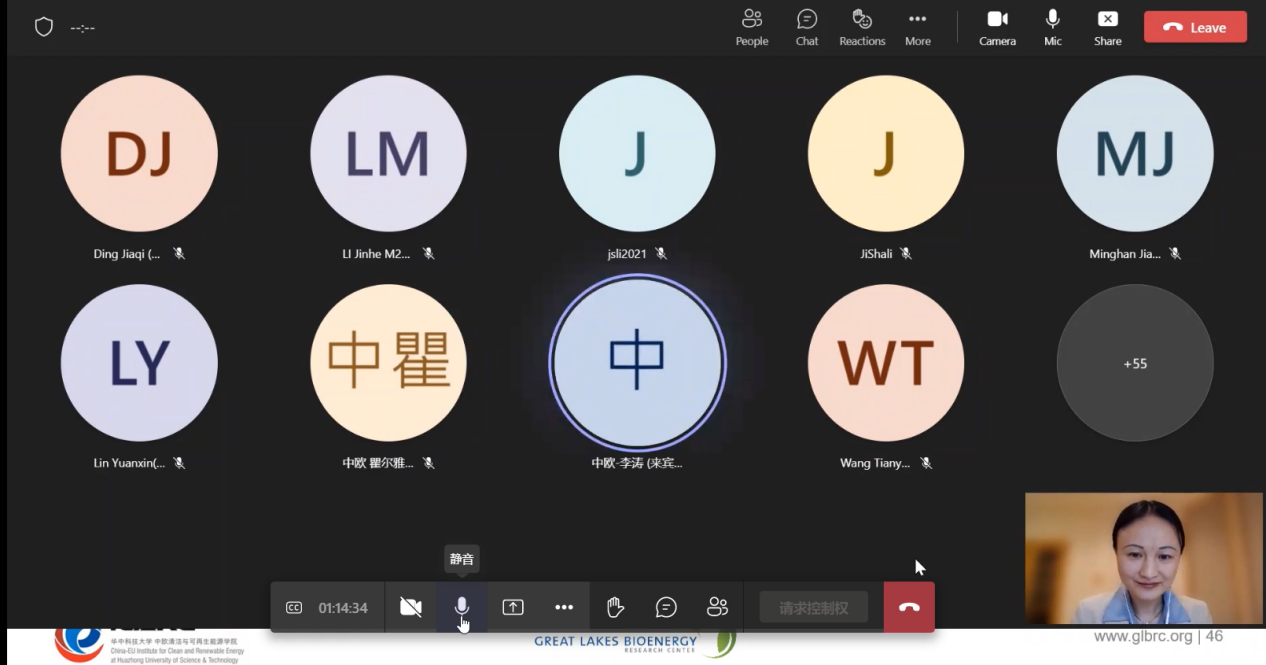Open chat bubble in bottom toolbar
Viewport: 1266px width, 665px height.
pos(666,607)
